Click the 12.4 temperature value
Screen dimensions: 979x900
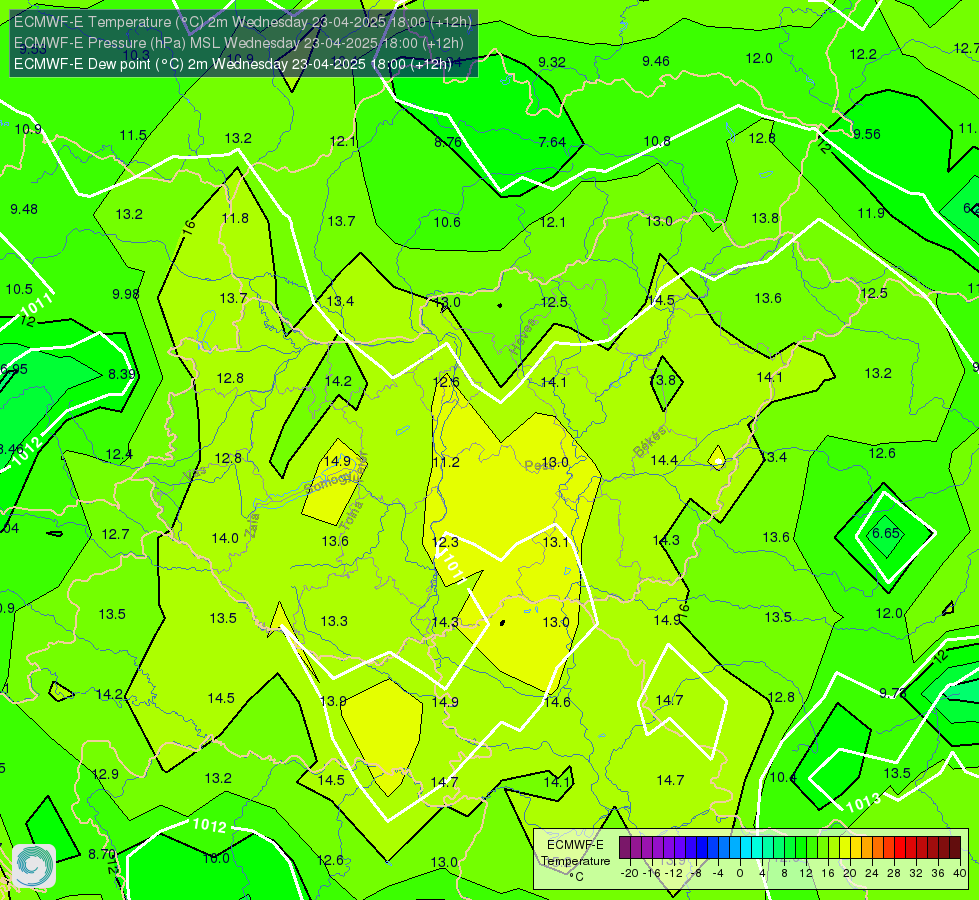(119, 455)
